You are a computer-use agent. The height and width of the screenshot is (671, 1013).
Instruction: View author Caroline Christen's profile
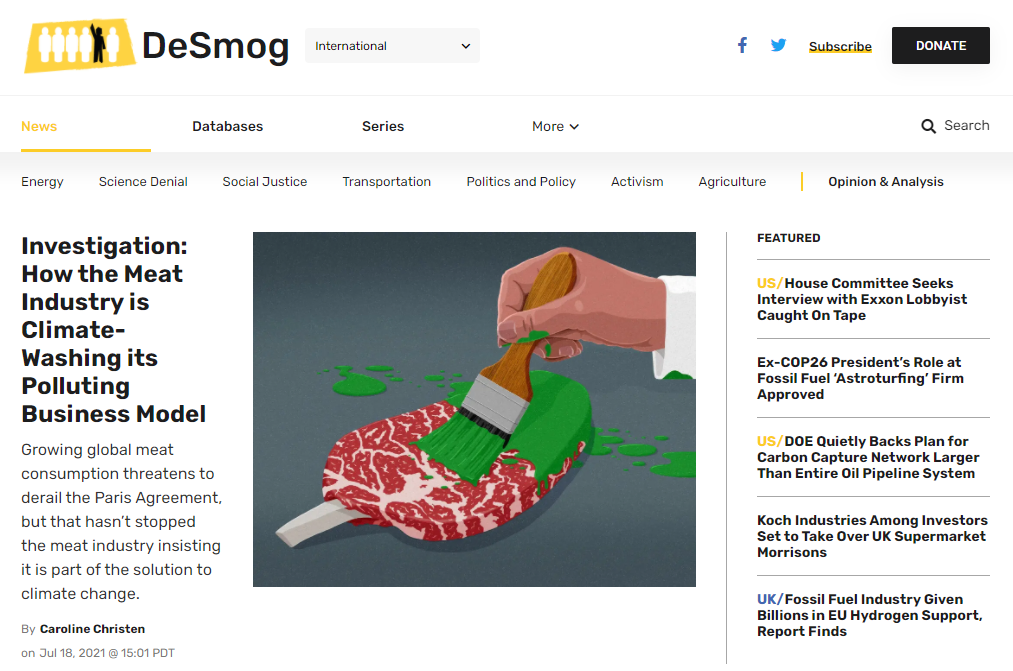point(92,629)
